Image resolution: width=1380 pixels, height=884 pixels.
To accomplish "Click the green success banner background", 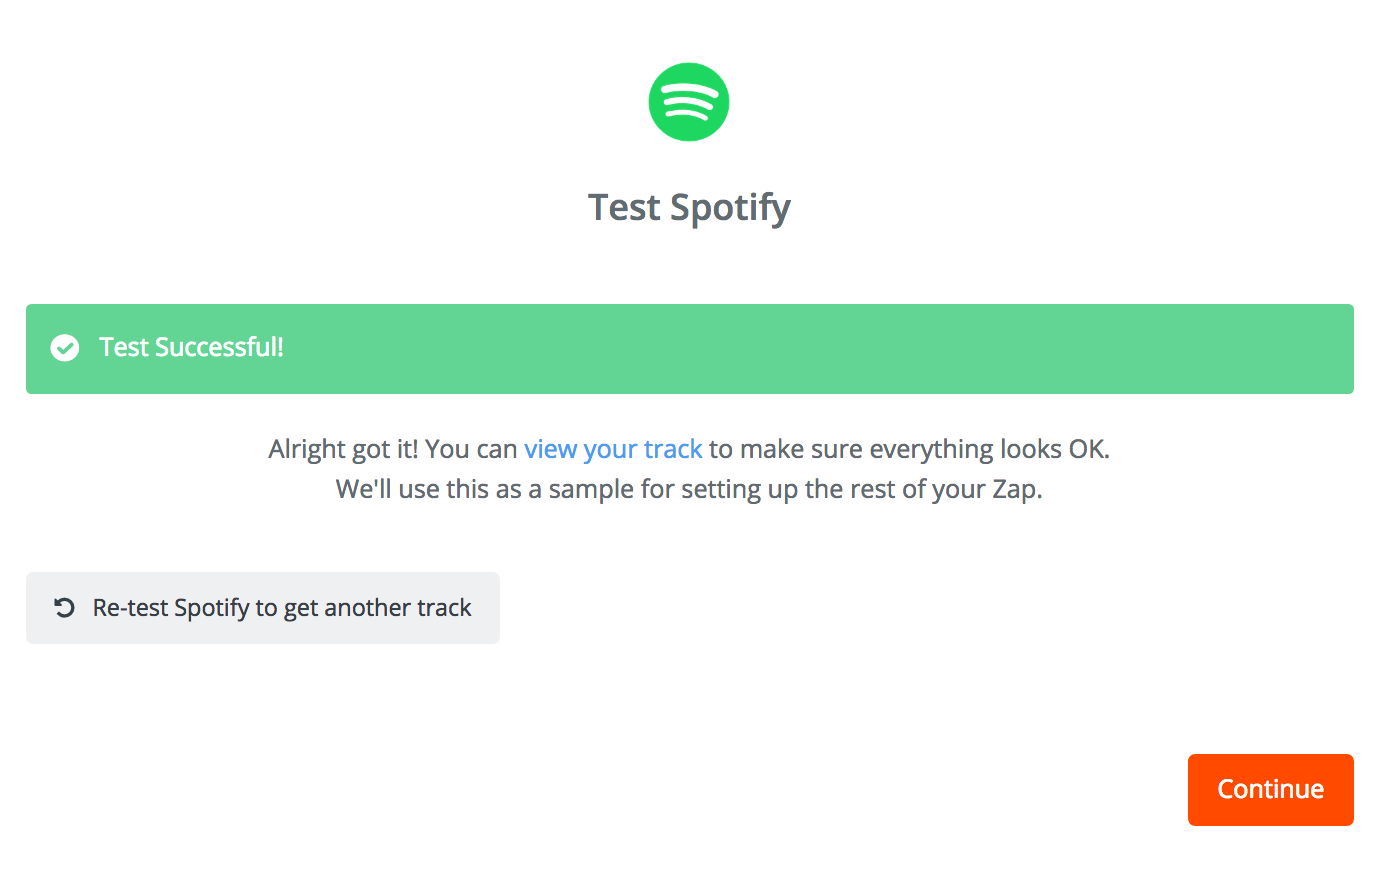I will [x=690, y=349].
